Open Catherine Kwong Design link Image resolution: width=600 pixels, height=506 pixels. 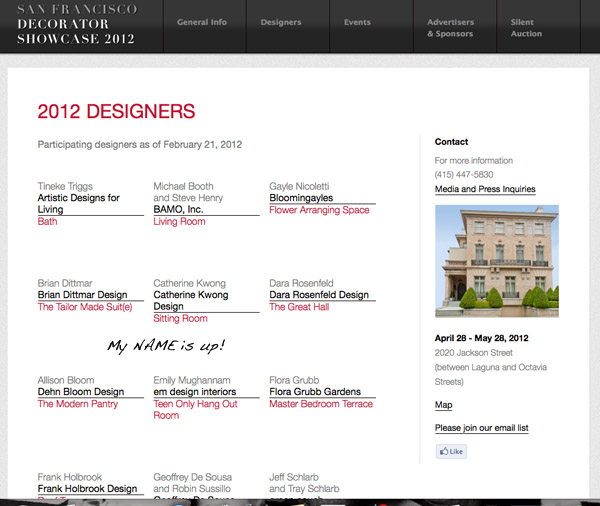coord(191,300)
